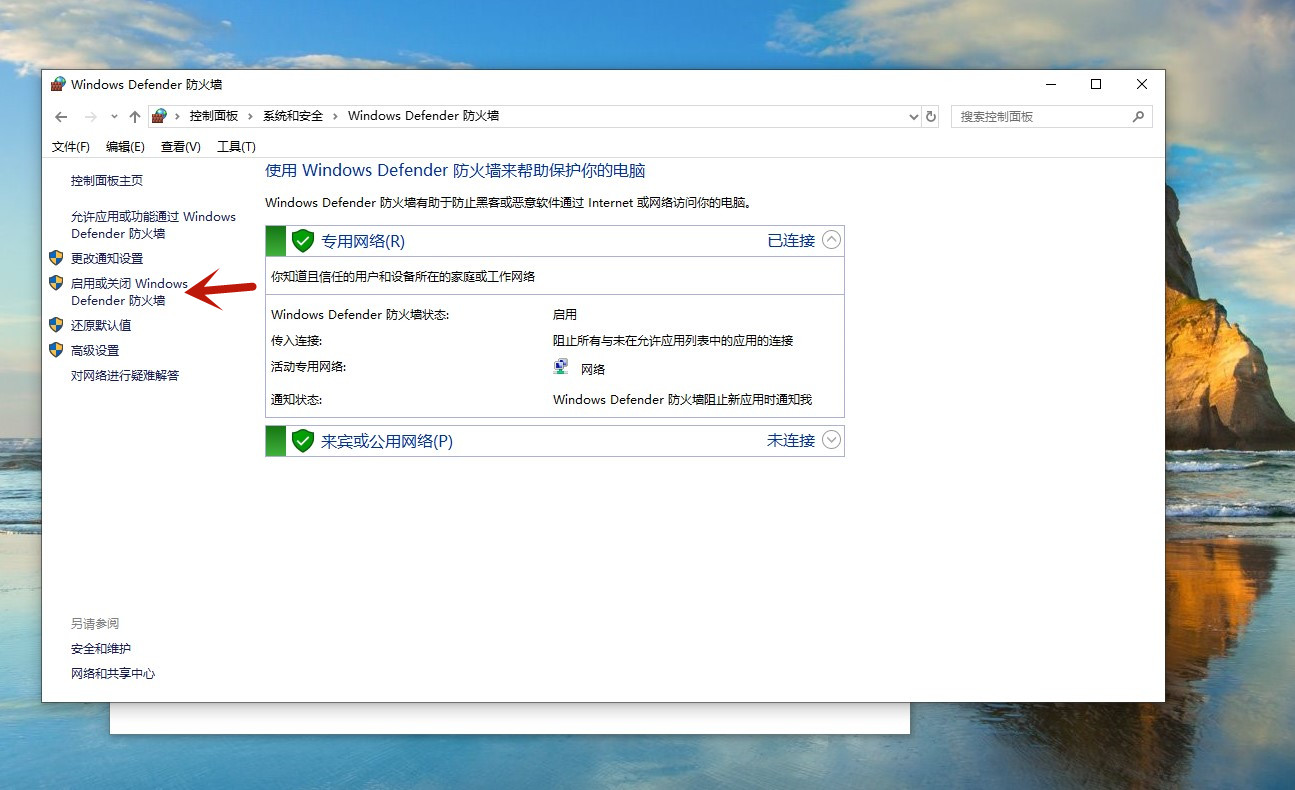Screen dimensions: 1295x790
Task: Expand the 来宾或公用网络(P) section chevron
Action: [832, 440]
